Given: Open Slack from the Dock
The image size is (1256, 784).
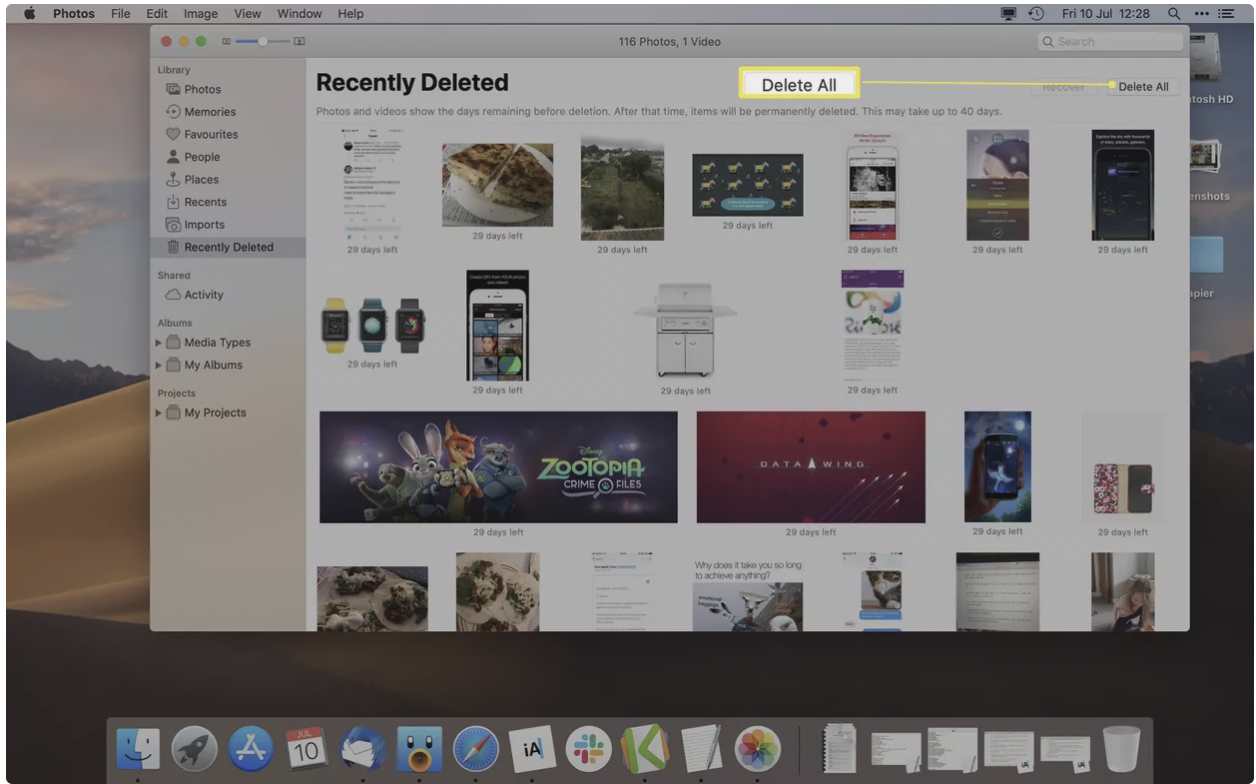Looking at the screenshot, I should tap(588, 749).
